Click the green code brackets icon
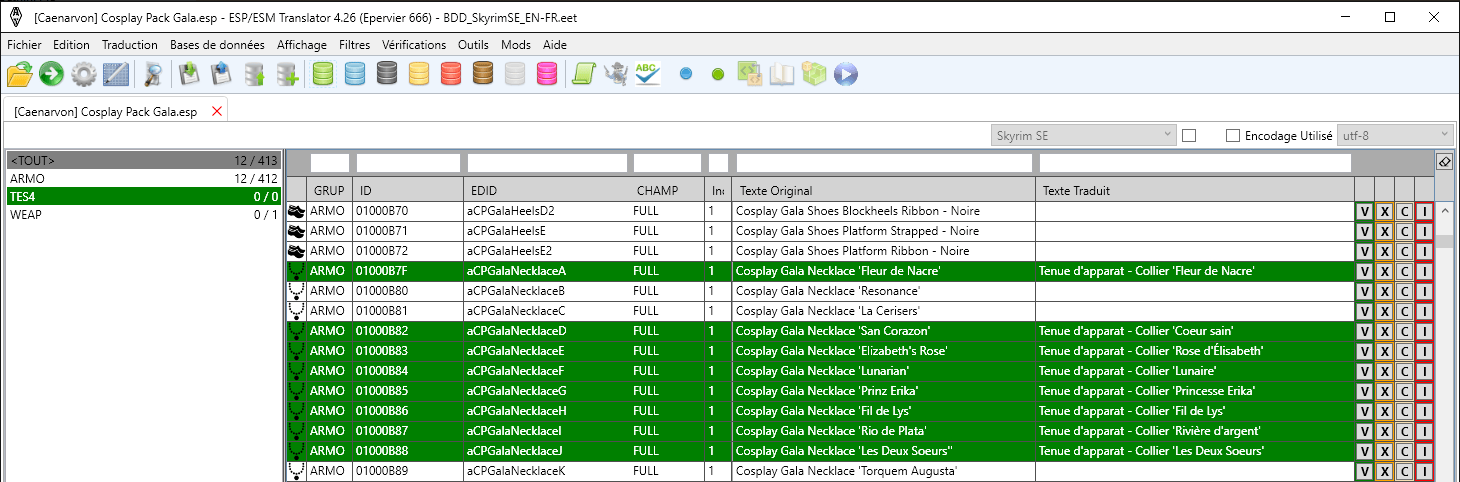Image resolution: width=1460 pixels, height=482 pixels. [749, 73]
